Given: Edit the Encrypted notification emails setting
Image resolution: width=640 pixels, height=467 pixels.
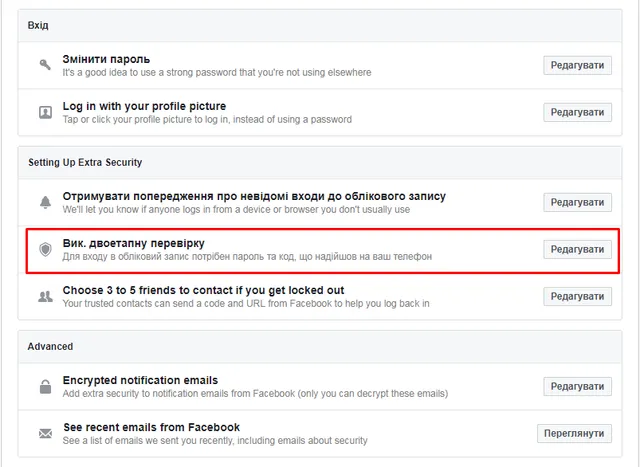Looking at the screenshot, I should tap(577, 386).
